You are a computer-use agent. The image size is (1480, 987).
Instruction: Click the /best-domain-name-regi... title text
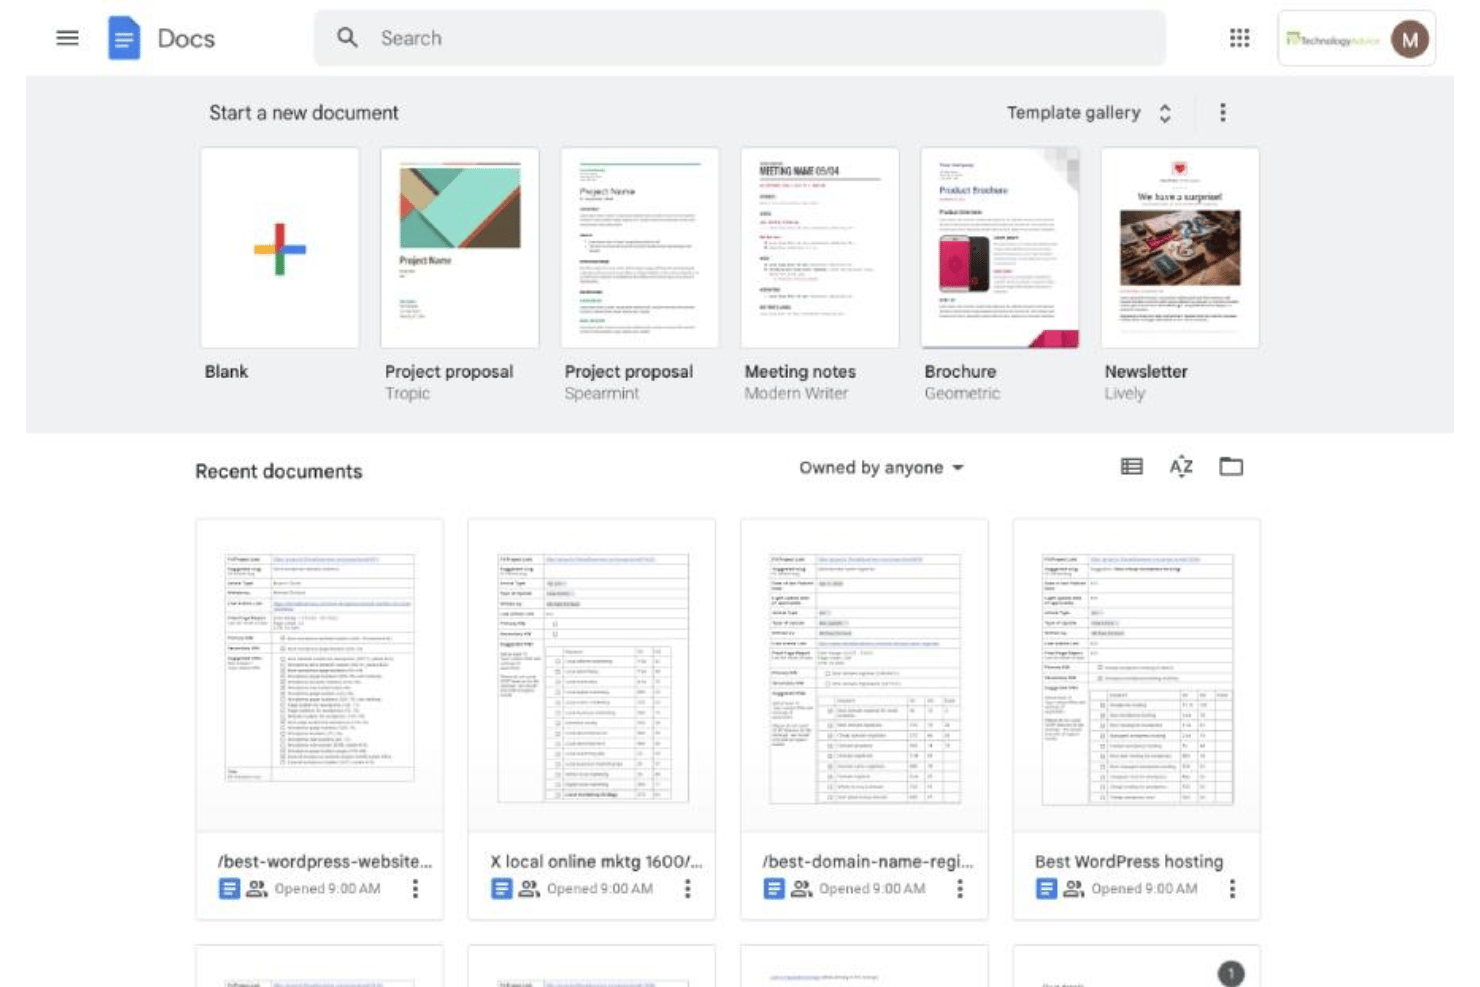pyautogui.click(x=867, y=861)
